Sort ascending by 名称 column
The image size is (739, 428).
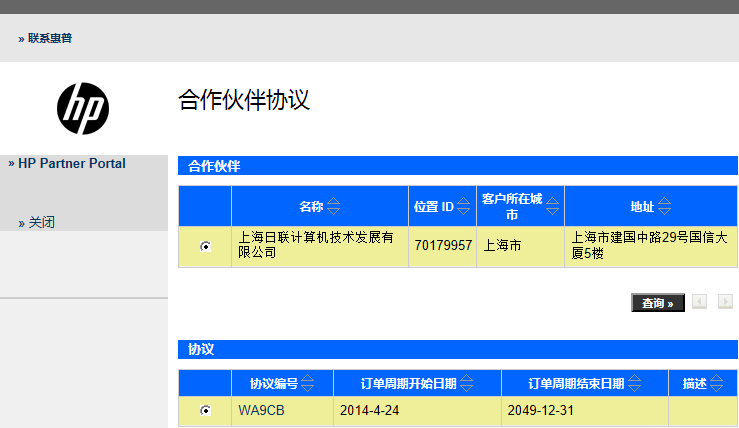[x=334, y=201]
